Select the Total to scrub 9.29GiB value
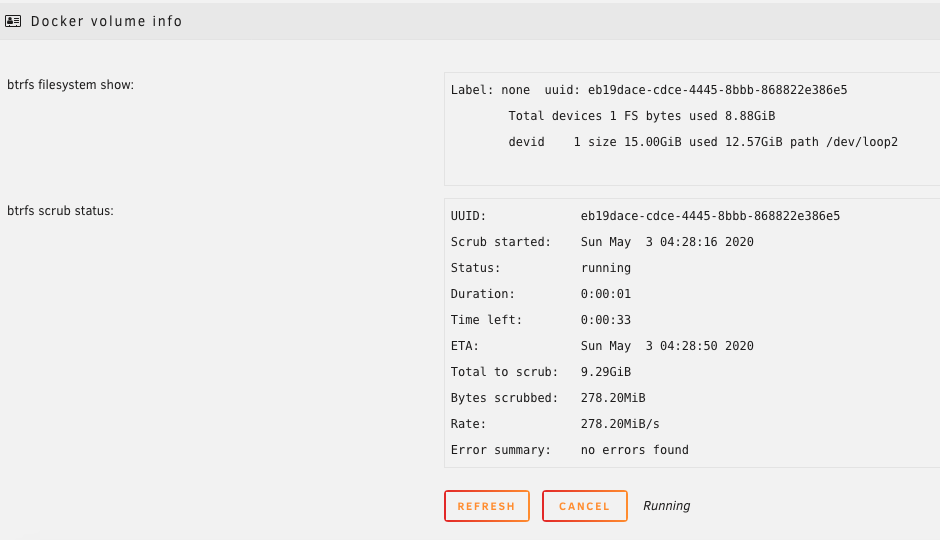 605,372
